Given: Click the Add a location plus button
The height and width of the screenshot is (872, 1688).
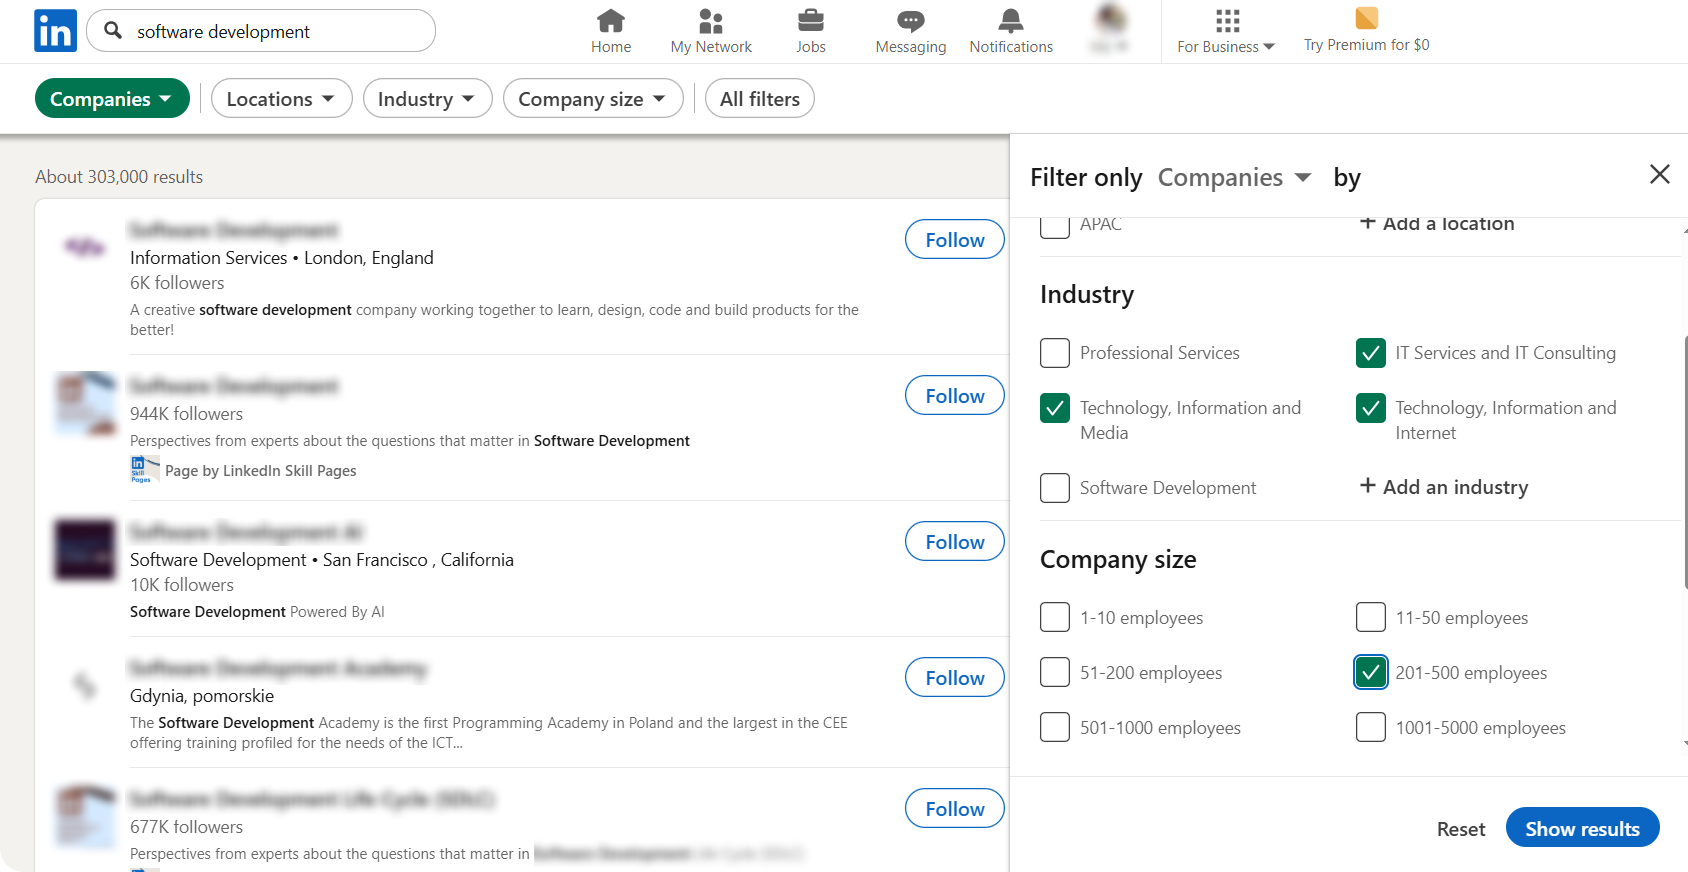Looking at the screenshot, I should (x=1437, y=224).
